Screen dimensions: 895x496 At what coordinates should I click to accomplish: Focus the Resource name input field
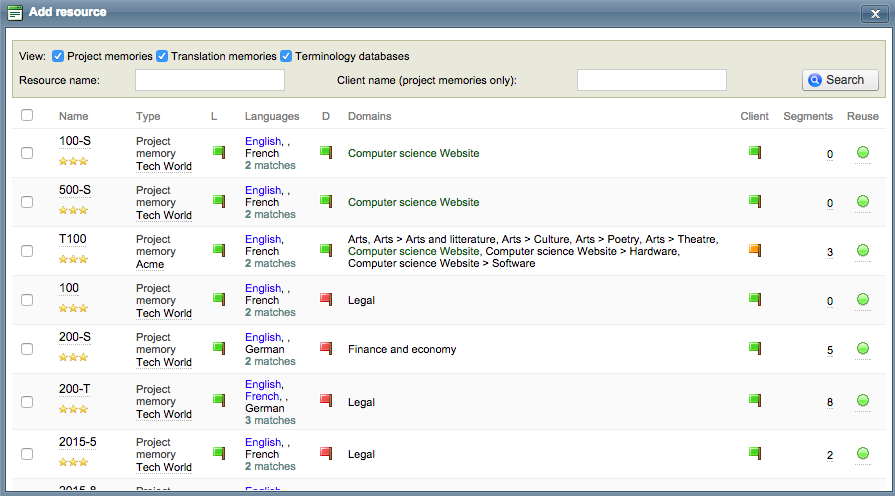[210, 80]
